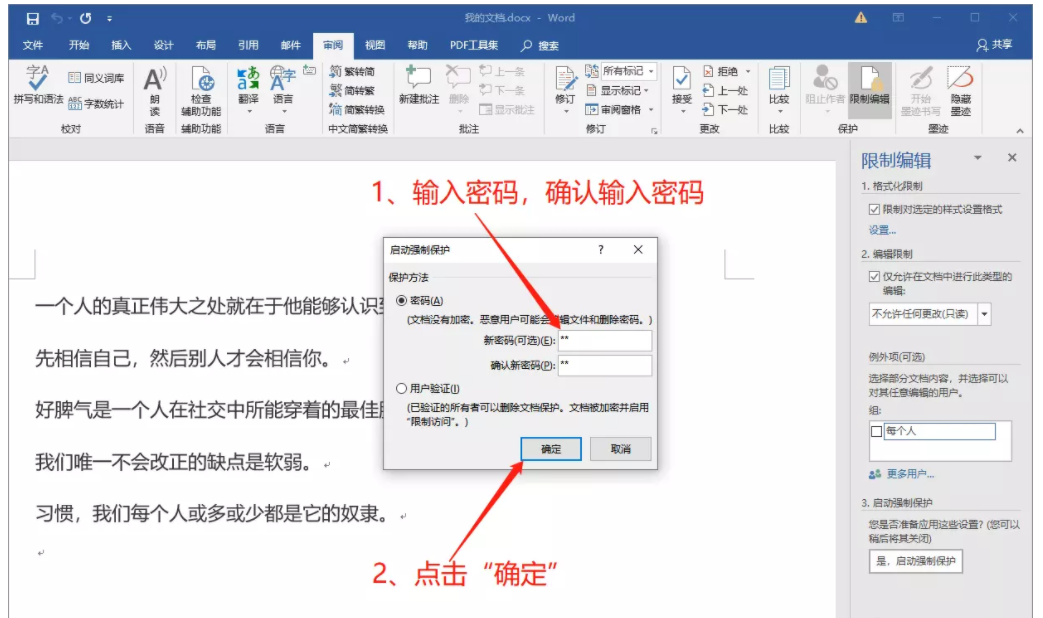Open Spelling and Grammar check
This screenshot has width=1043, height=618.
[x=38, y=84]
